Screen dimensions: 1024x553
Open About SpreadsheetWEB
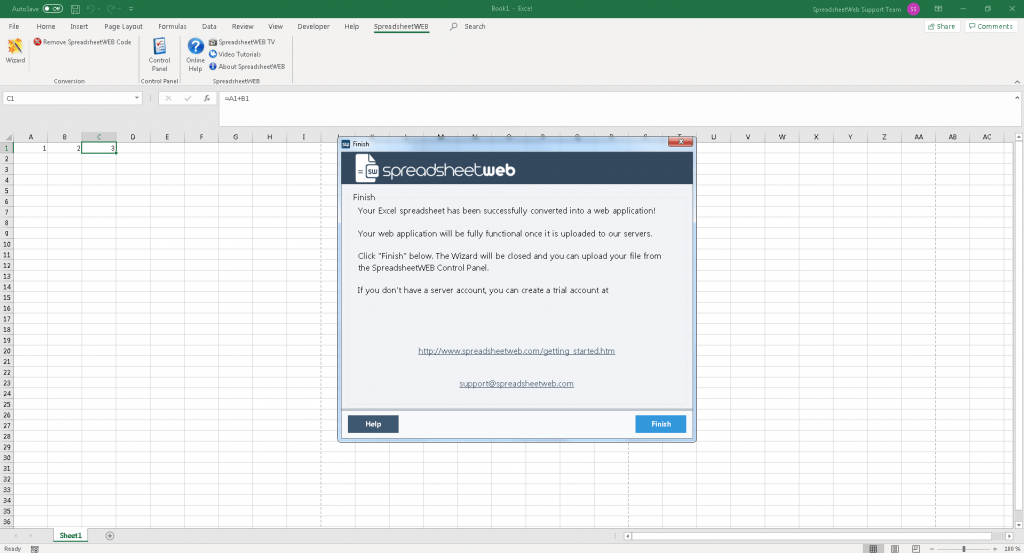pyautogui.click(x=247, y=67)
